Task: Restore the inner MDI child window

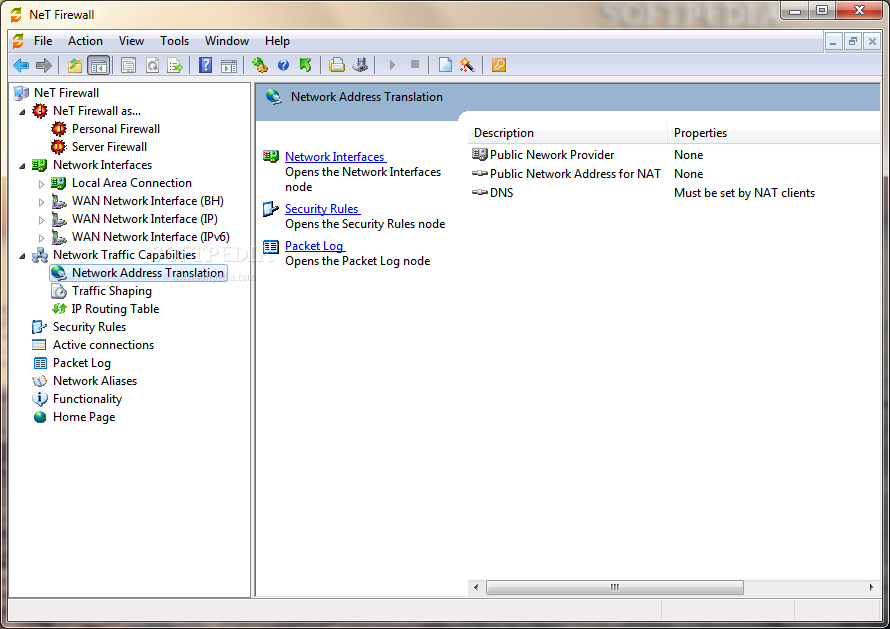Action: coord(853,41)
